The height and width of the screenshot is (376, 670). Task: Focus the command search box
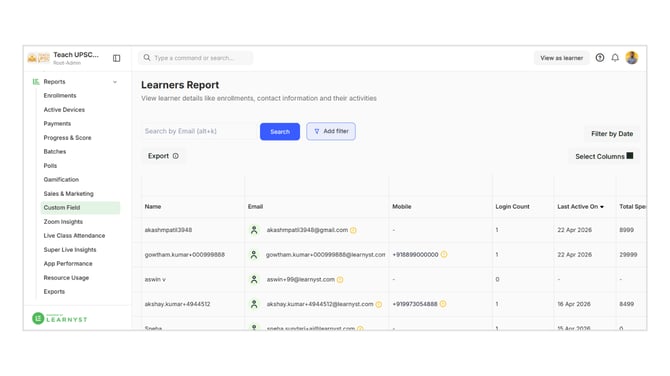click(195, 58)
